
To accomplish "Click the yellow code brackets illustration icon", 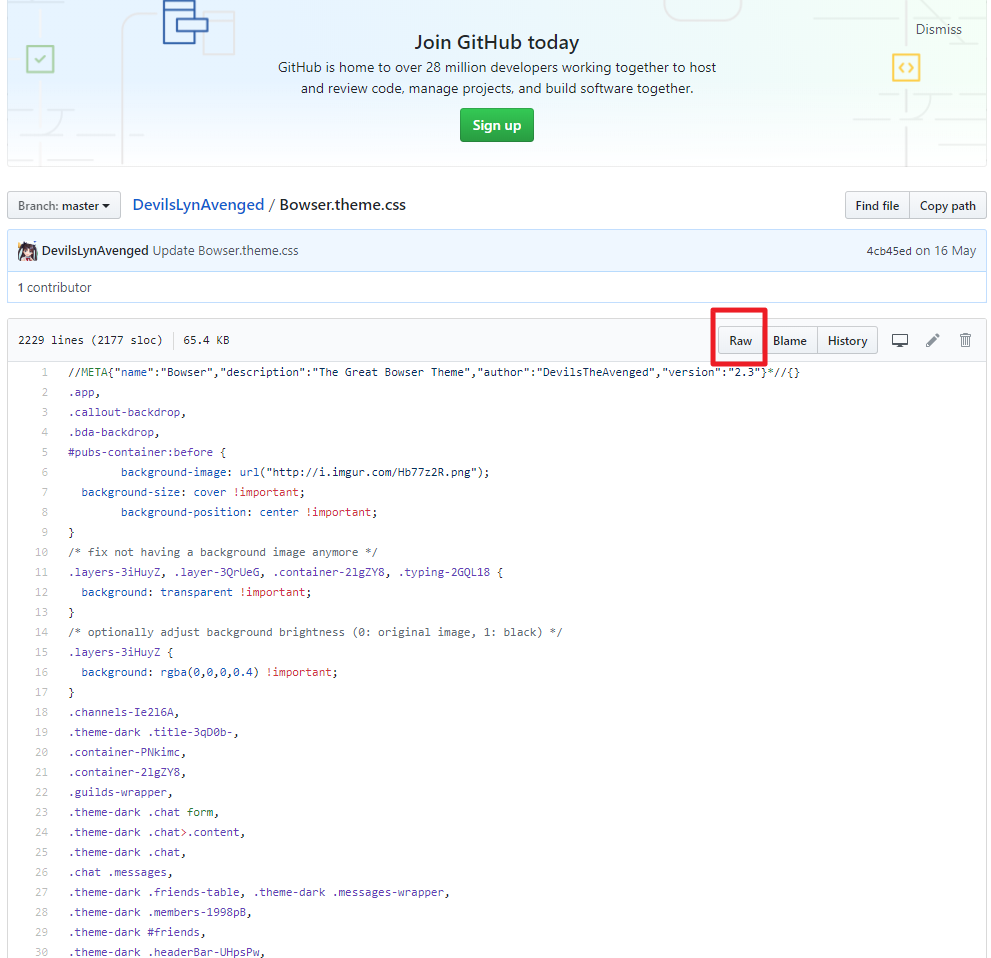I will tap(905, 67).
